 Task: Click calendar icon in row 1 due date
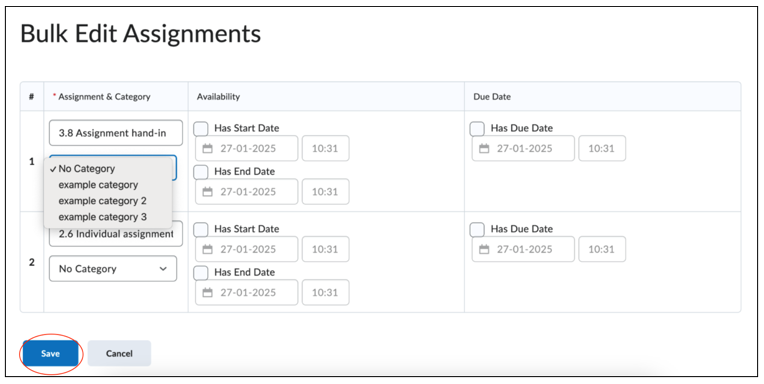click(x=484, y=149)
